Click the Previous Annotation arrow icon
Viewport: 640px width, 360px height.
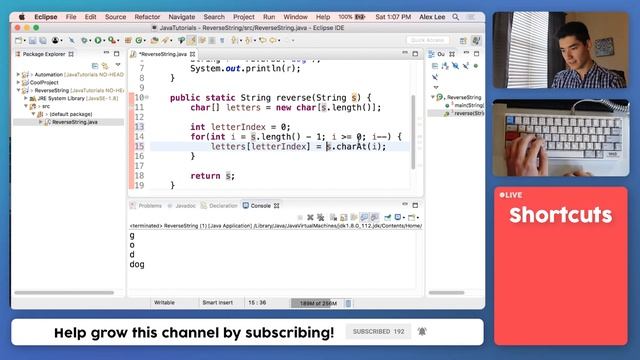pyautogui.click(x=248, y=40)
